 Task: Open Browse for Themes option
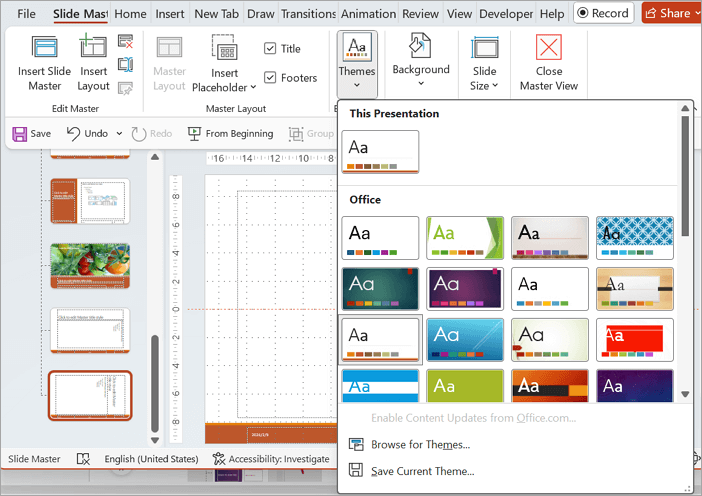coord(420,444)
